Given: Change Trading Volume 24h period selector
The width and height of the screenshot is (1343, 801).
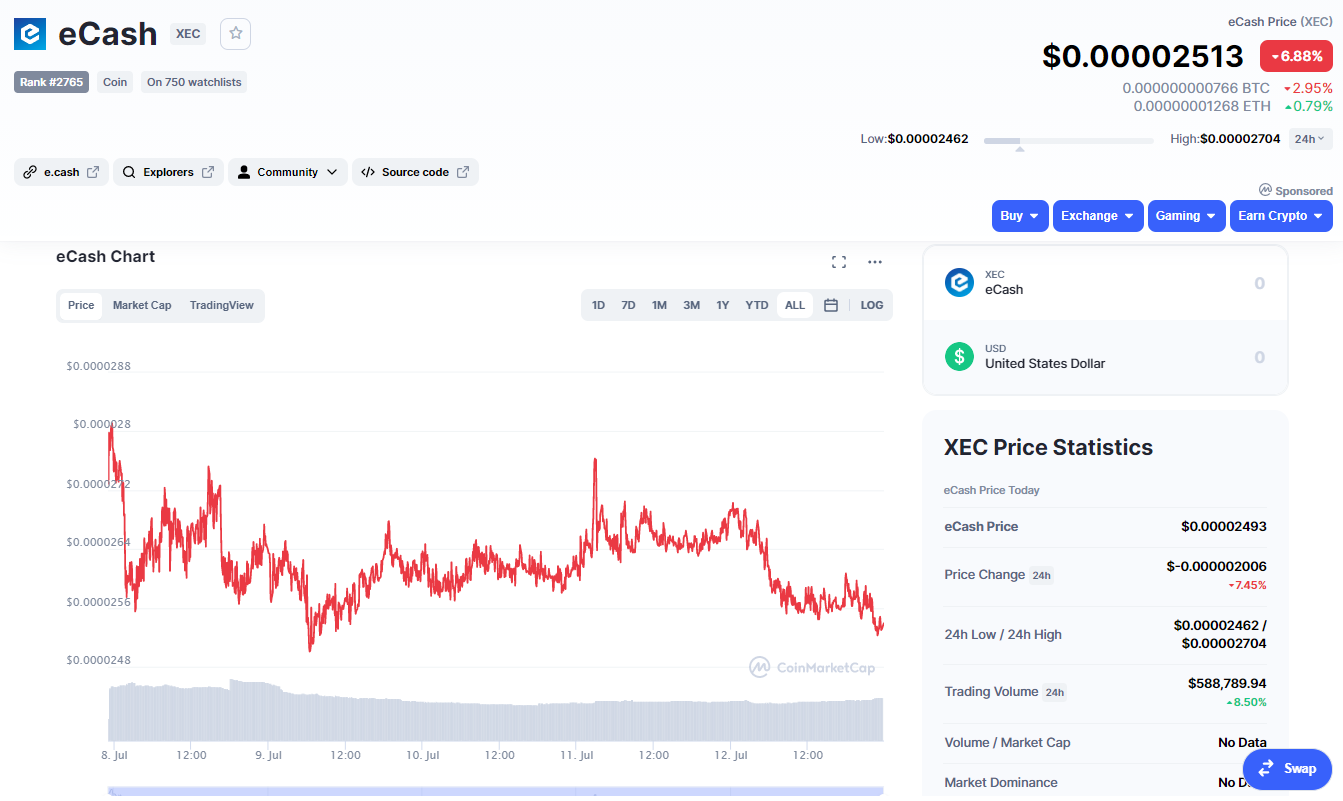Looking at the screenshot, I should [1054, 692].
